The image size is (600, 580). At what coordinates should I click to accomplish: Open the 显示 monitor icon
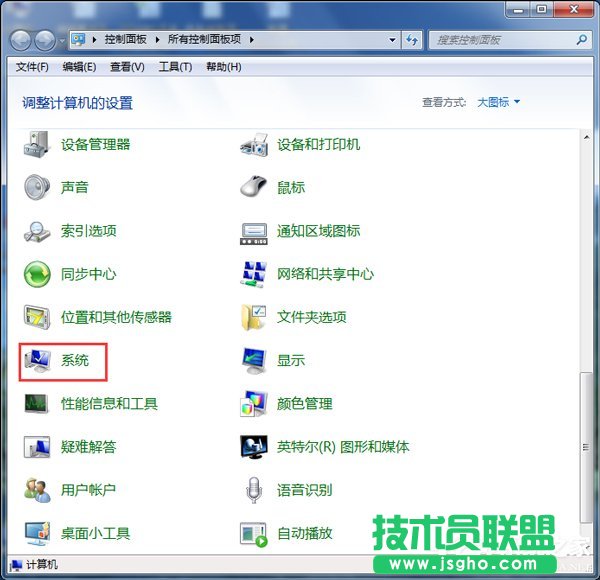254,361
